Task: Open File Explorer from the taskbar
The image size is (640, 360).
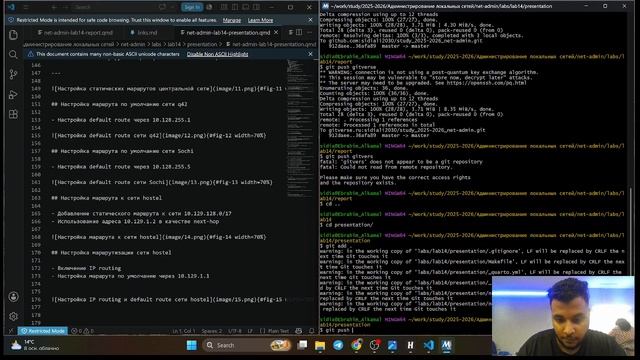Action: (x=320, y=345)
